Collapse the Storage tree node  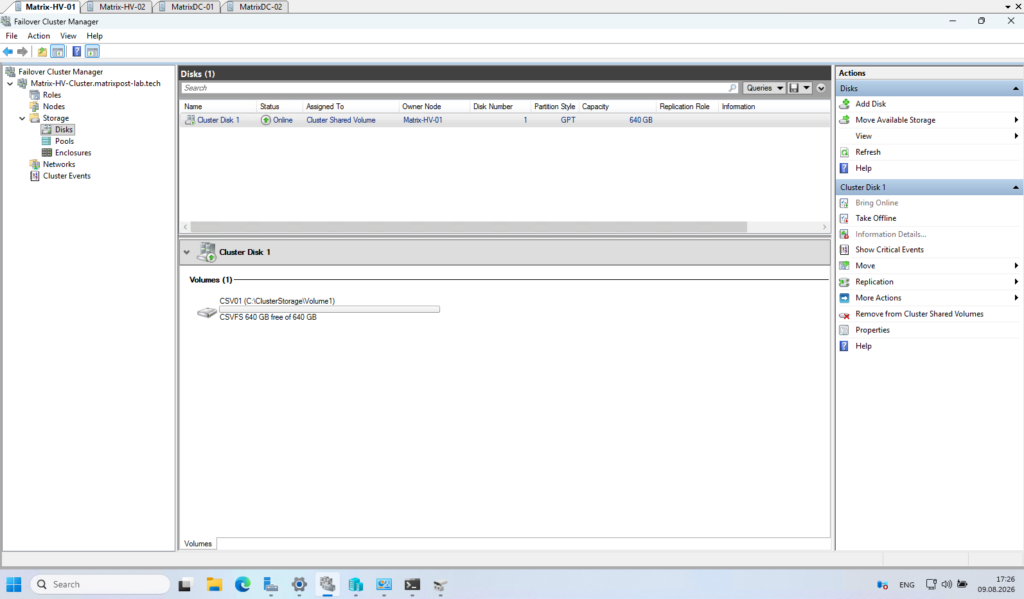click(x=22, y=118)
